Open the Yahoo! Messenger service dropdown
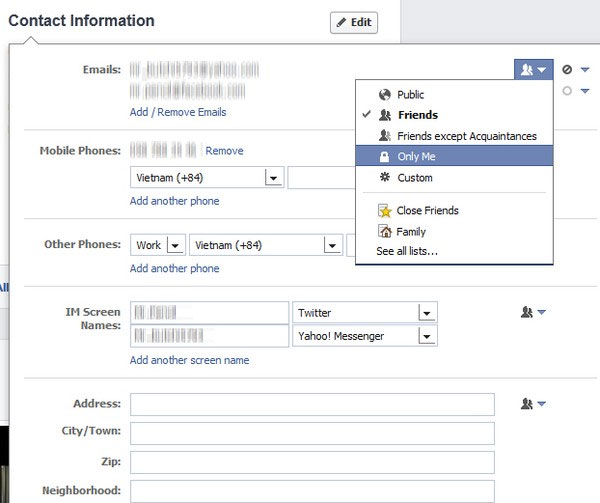The image size is (600, 503). 365,336
